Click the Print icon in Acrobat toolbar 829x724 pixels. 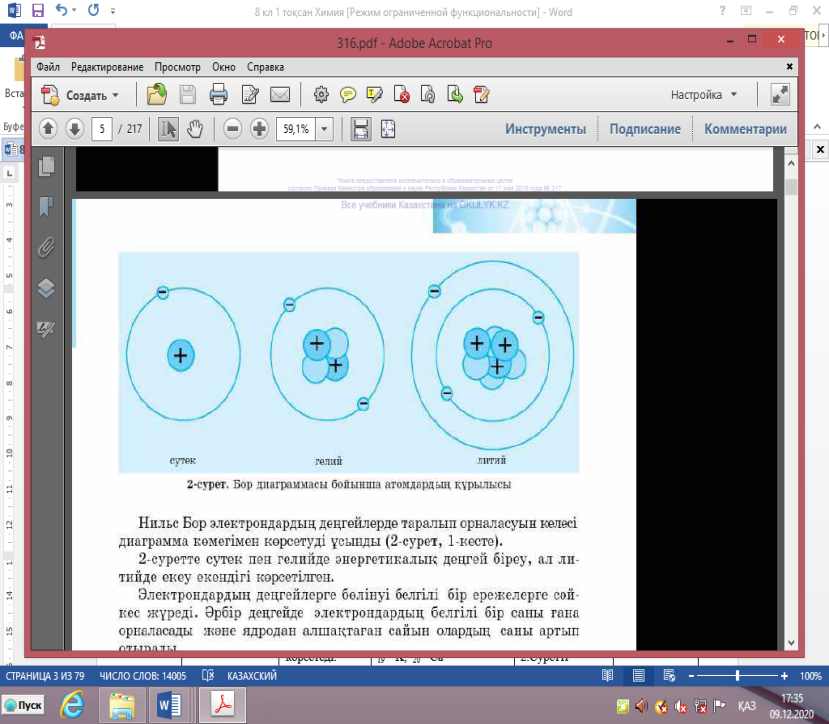click(x=219, y=95)
